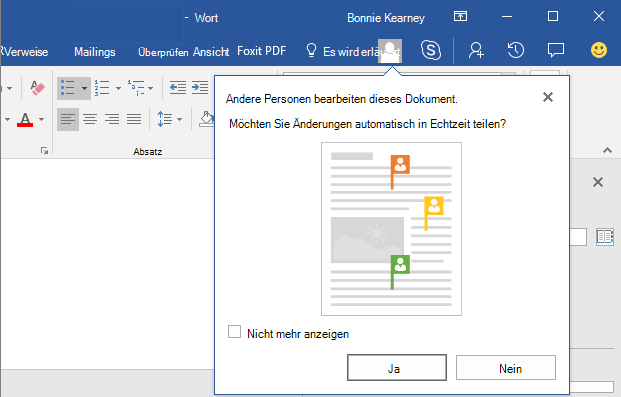The image size is (621, 397).
Task: Click the ribbon display options icon
Action: (460, 16)
